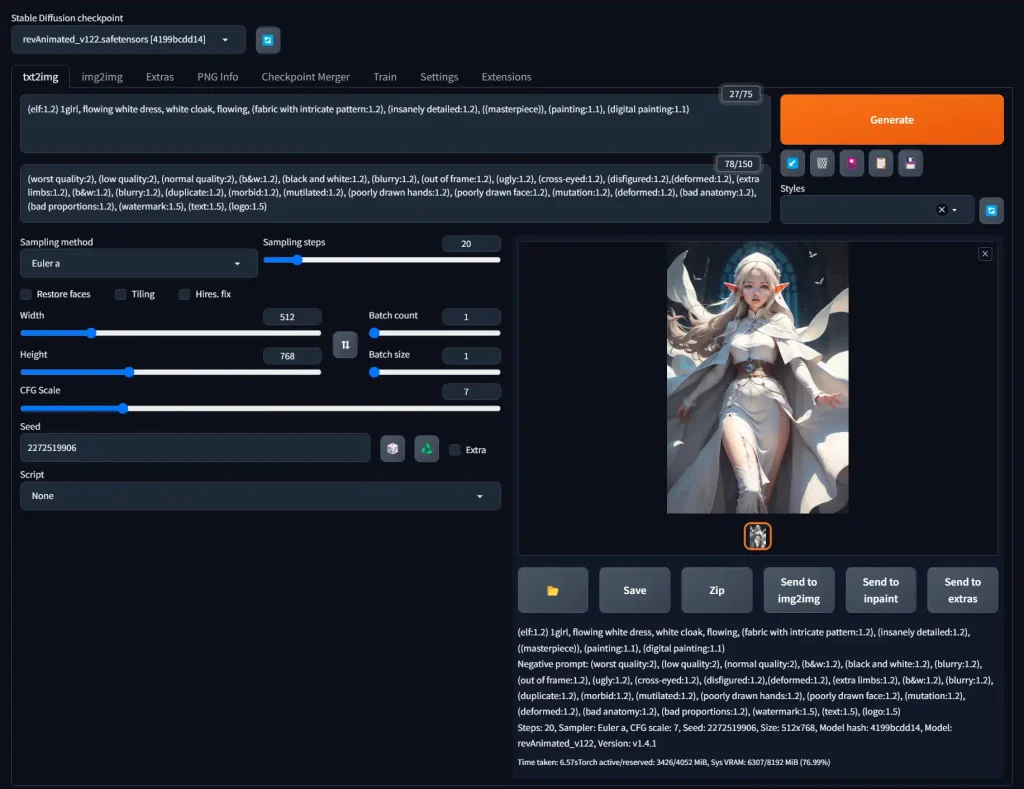This screenshot has width=1024, height=789.
Task: Apply selected styles with the clipboard icon
Action: coord(880,163)
